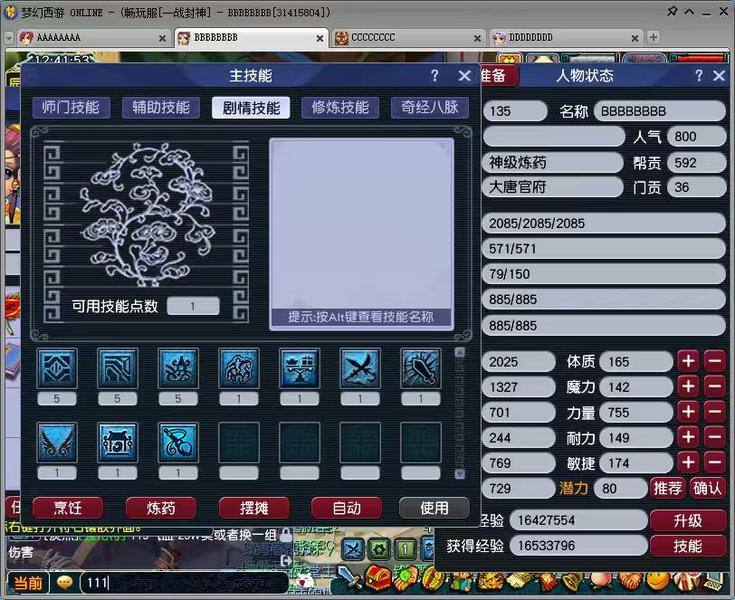This screenshot has width=735, height=600.
Task: Click the 摆摊 button
Action: pyautogui.click(x=254, y=508)
